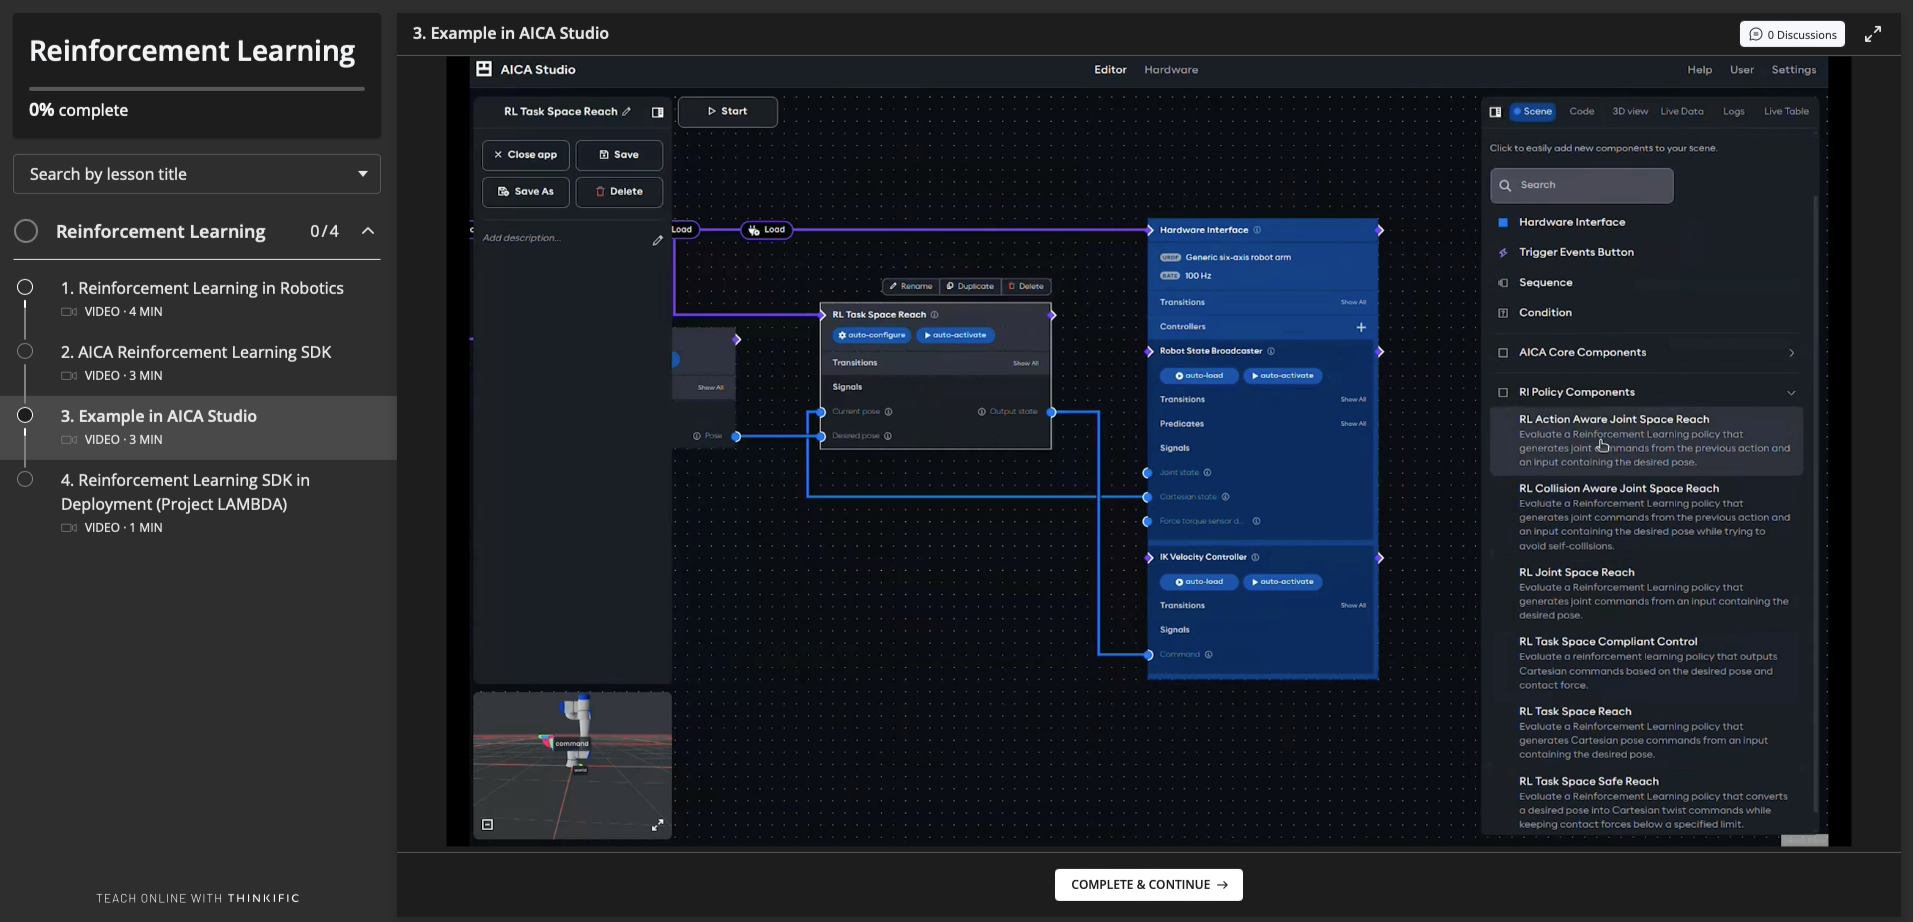Select the Live Data tab
Viewport: 1913px width, 922px height.
coord(1681,111)
